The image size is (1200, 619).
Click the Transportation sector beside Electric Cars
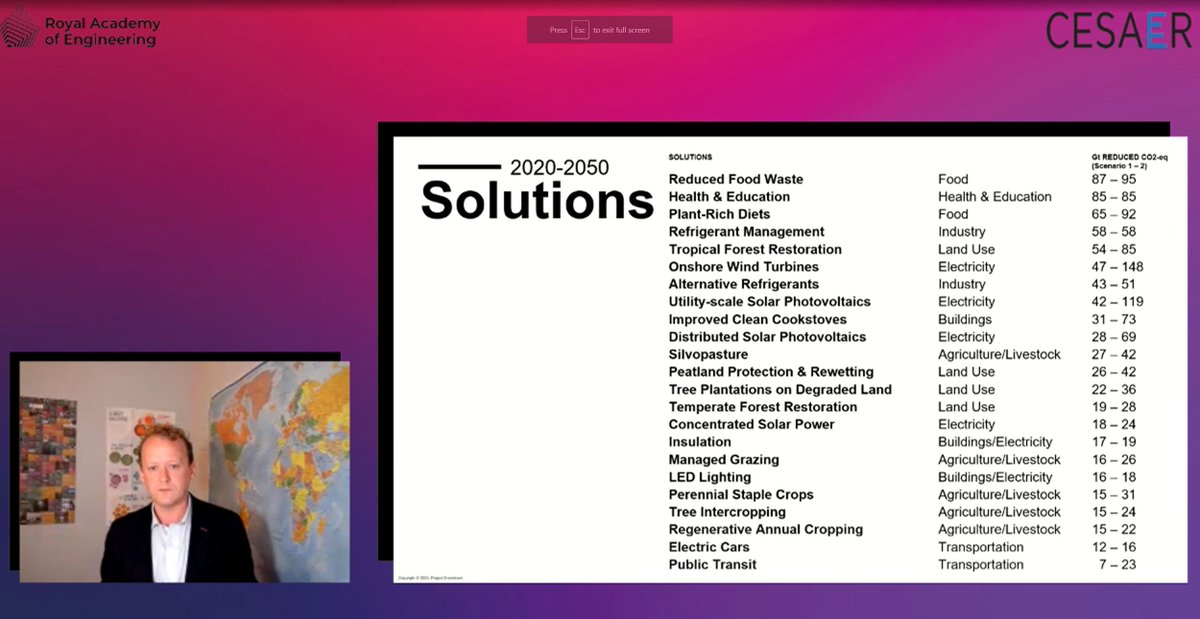pos(980,547)
